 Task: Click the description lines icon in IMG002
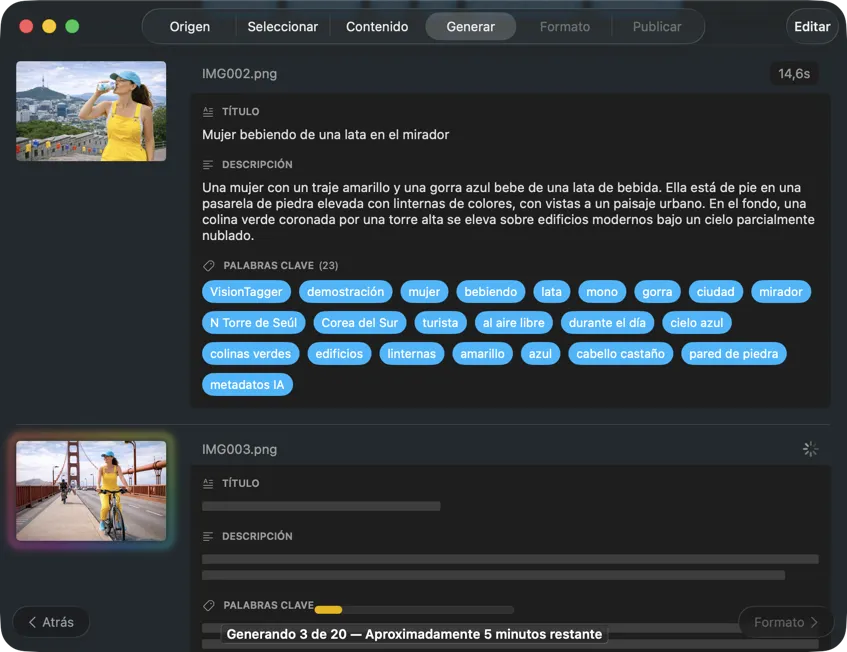pos(208,165)
